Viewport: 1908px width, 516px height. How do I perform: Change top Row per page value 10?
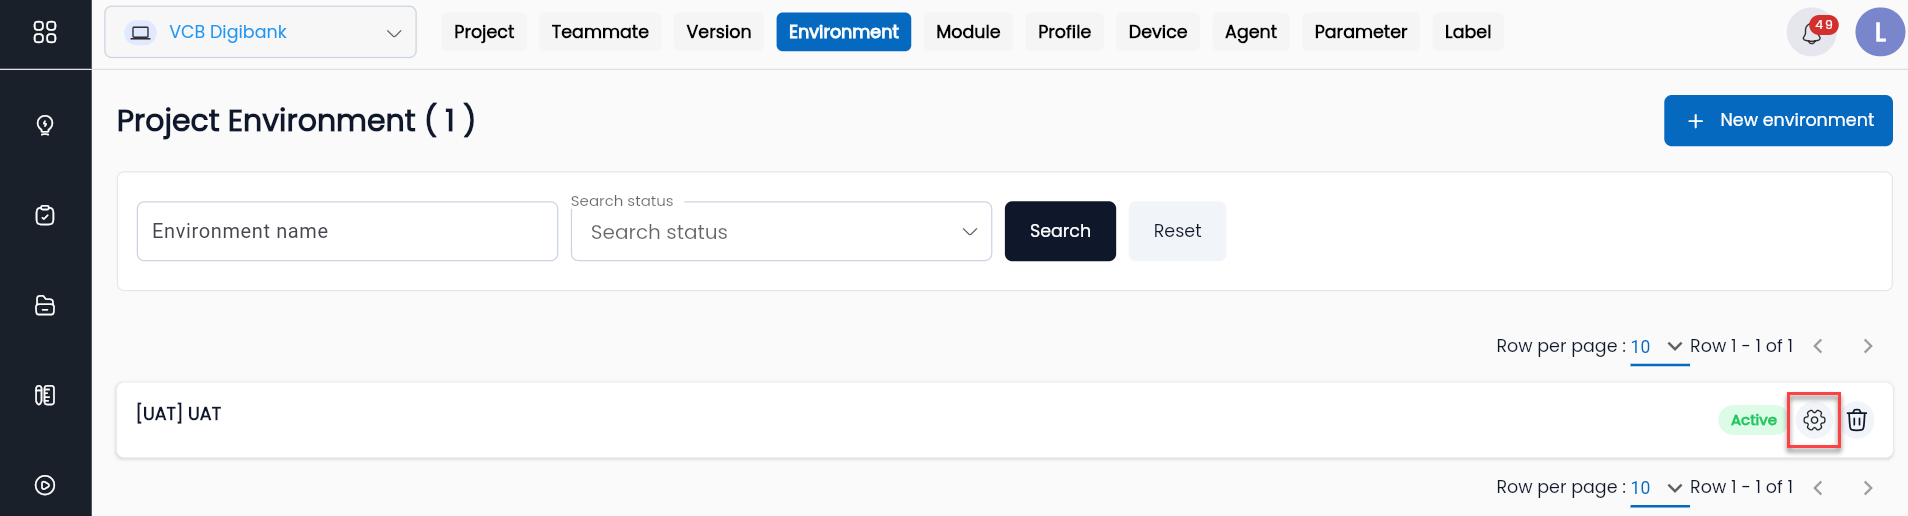tap(1659, 347)
